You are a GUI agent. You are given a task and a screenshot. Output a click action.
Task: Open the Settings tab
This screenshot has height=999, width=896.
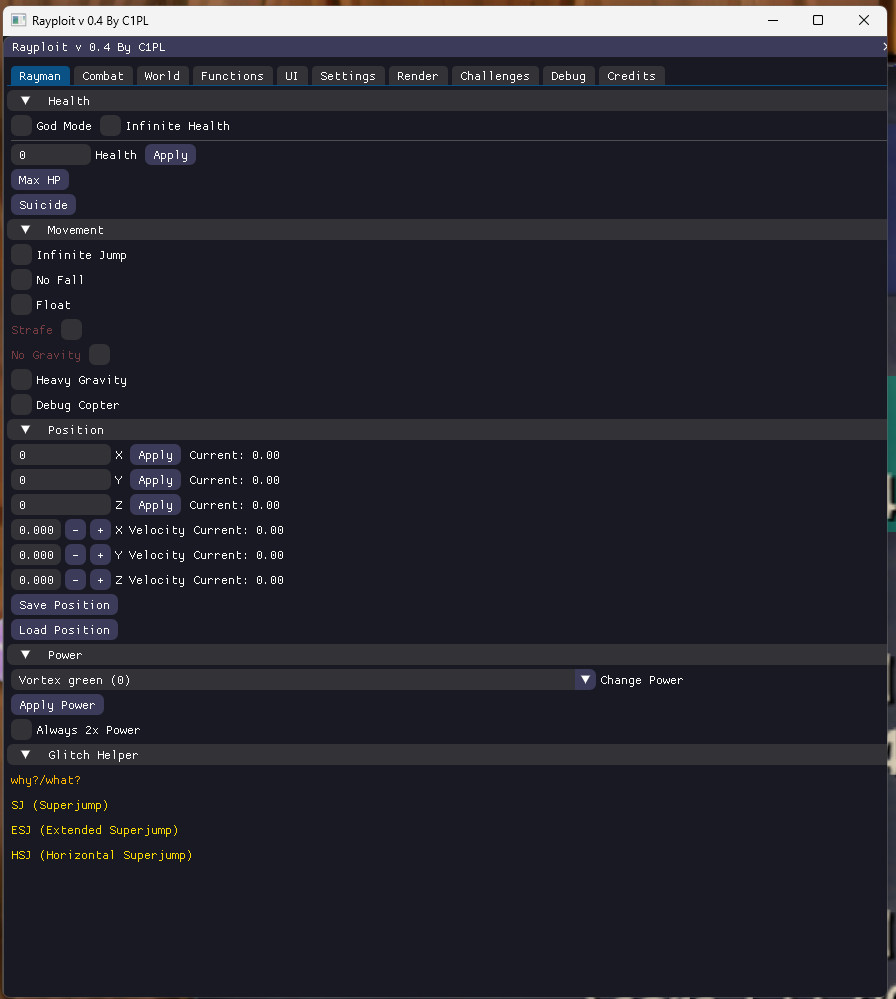[347, 75]
